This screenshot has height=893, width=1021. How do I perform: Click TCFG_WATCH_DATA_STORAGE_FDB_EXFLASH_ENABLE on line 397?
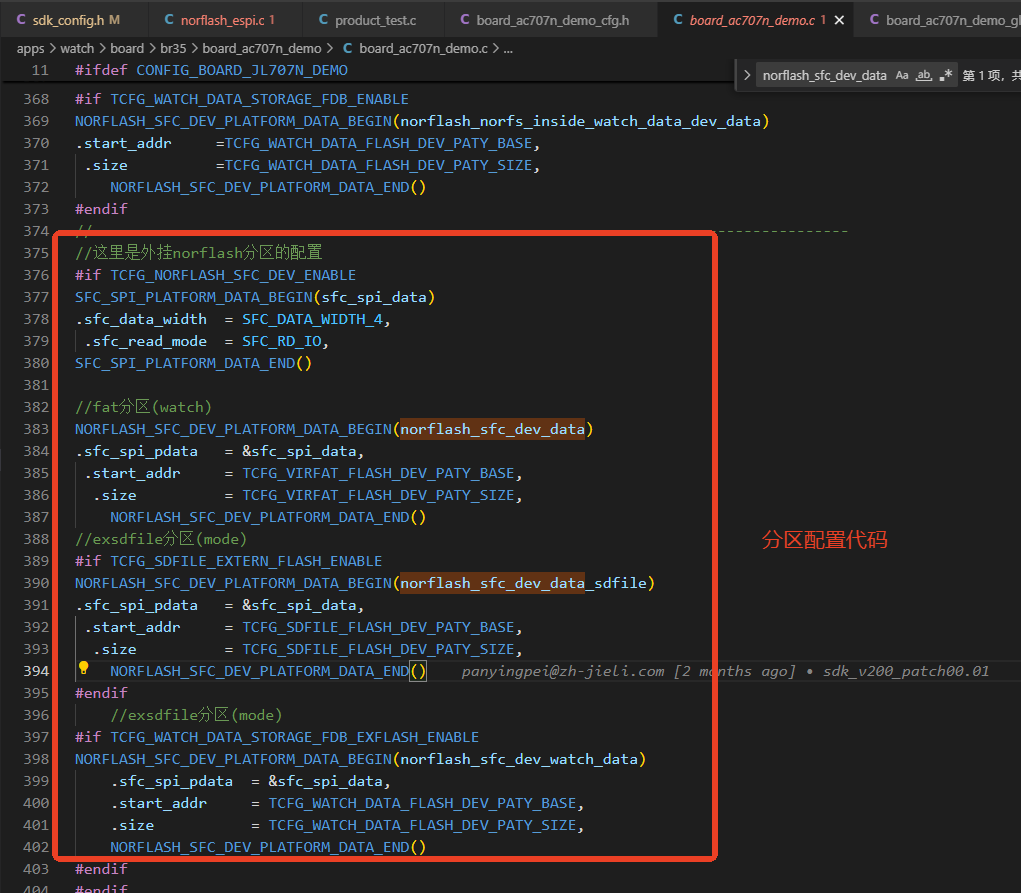point(294,737)
